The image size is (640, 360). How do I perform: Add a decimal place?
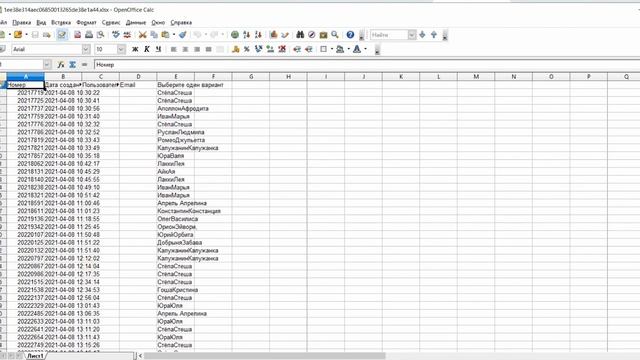tap(270, 49)
